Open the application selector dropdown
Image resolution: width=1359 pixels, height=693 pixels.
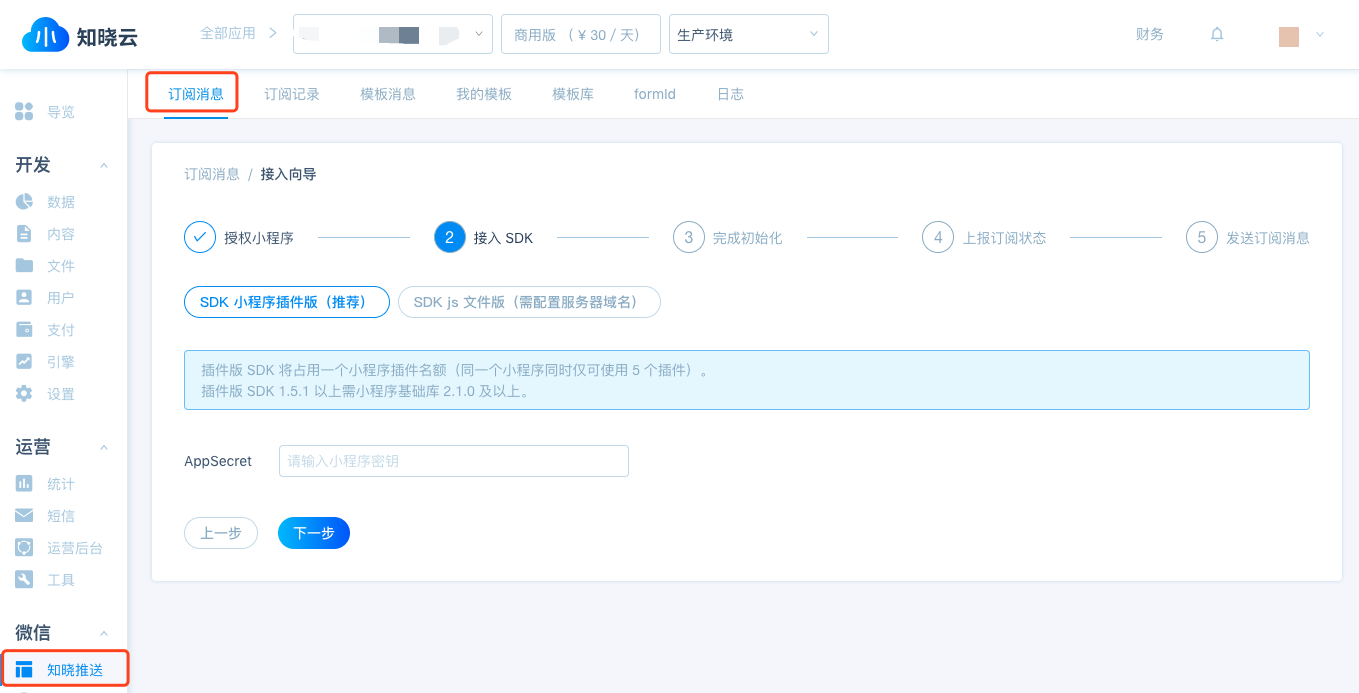click(x=393, y=34)
